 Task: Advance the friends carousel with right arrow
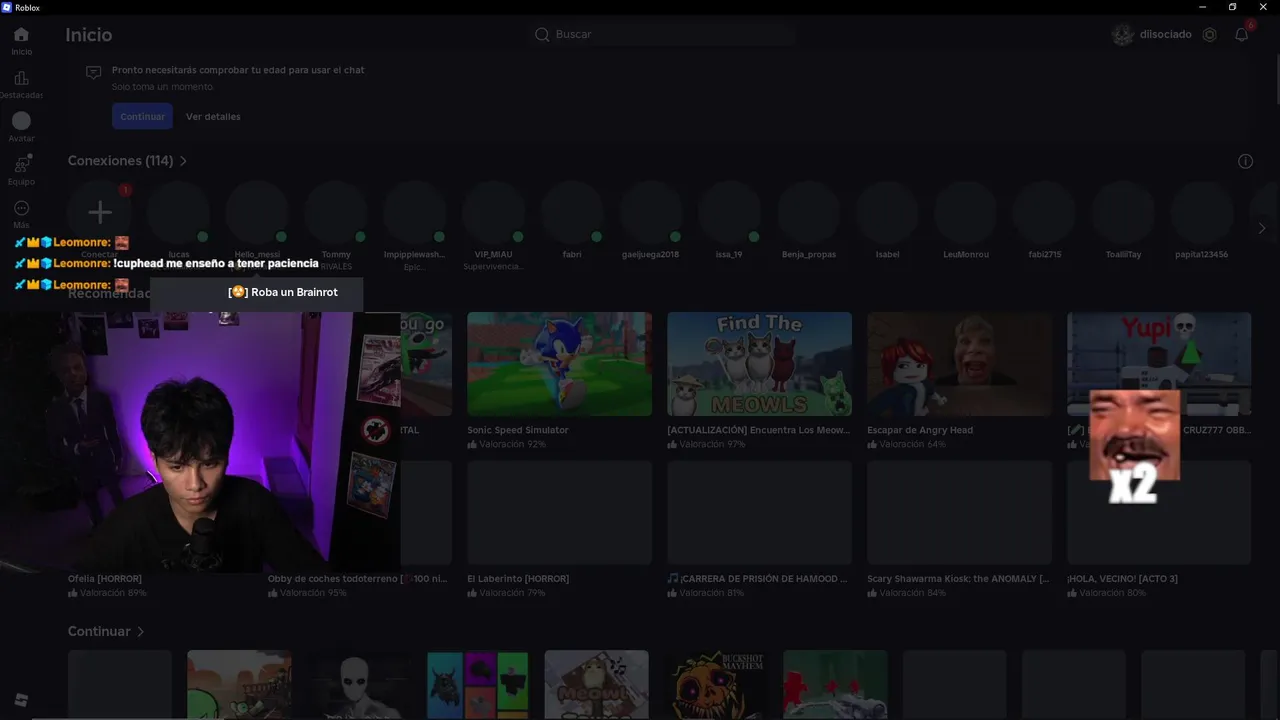click(x=1262, y=228)
